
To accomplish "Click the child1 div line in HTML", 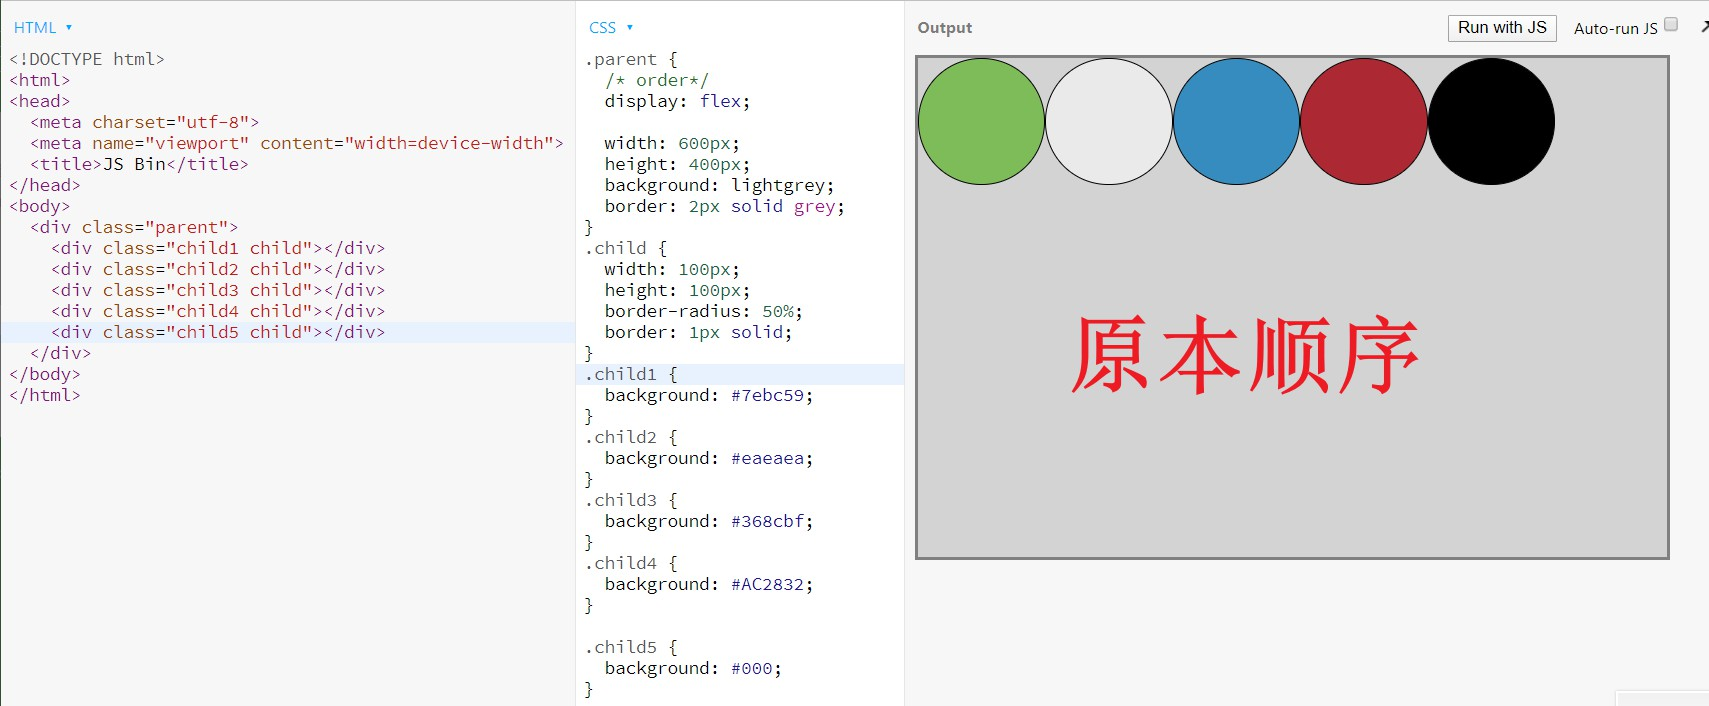I will (x=218, y=248).
